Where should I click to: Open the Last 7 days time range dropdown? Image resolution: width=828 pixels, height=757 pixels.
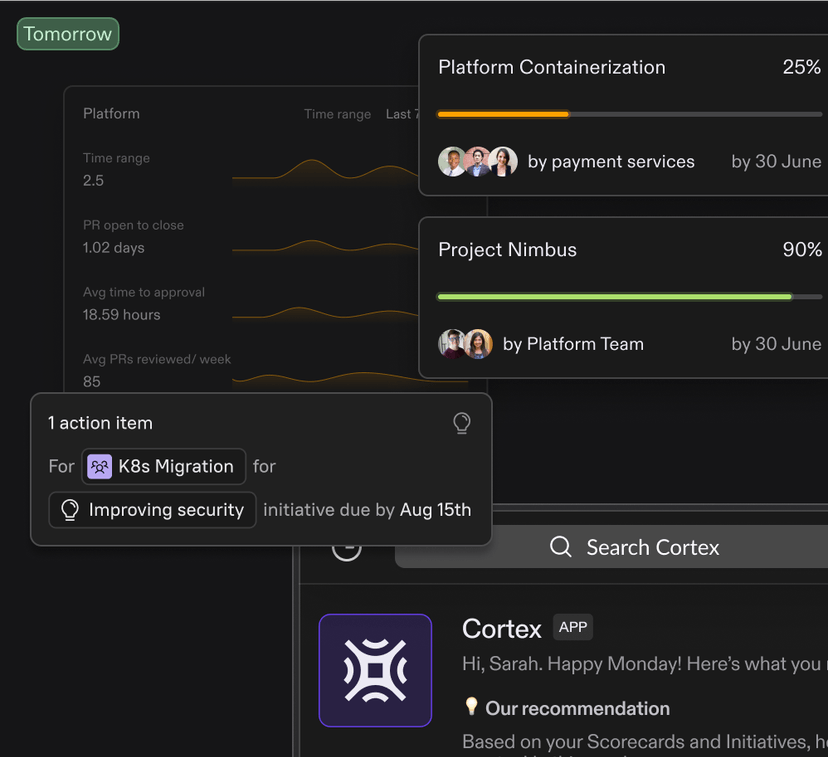(400, 114)
